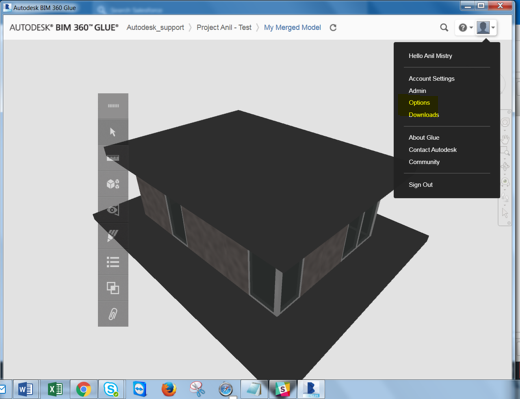This screenshot has height=399, width=520.
Task: Open Account Settings from user menu
Action: click(431, 79)
